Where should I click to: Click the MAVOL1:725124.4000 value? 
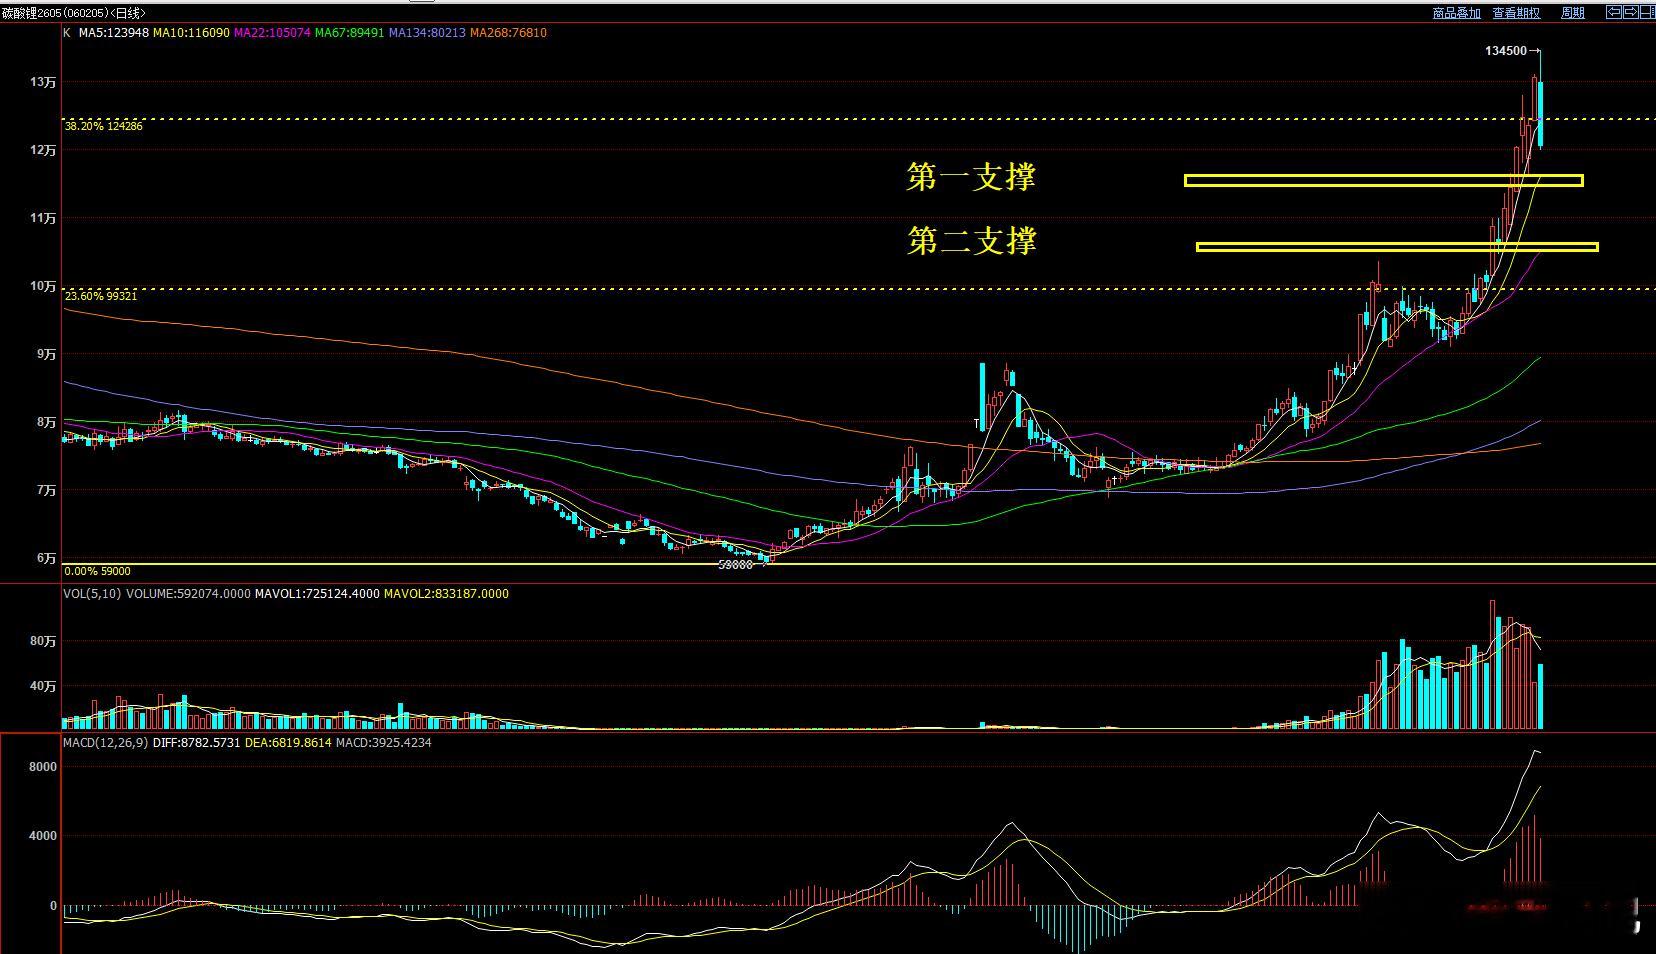(x=317, y=594)
